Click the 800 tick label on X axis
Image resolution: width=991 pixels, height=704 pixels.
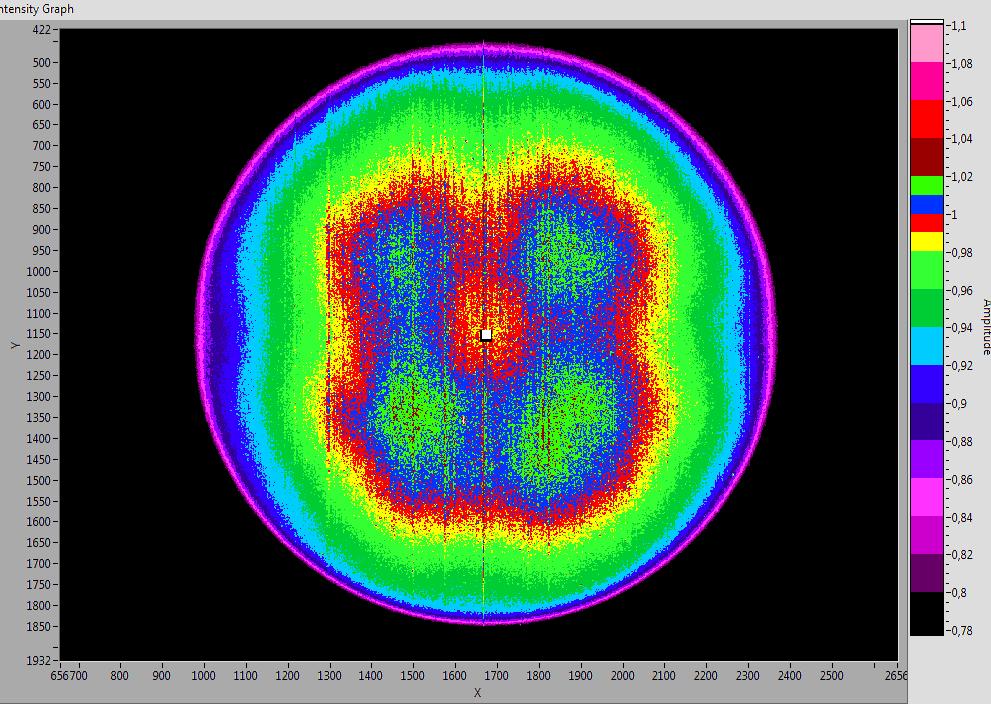point(119,676)
